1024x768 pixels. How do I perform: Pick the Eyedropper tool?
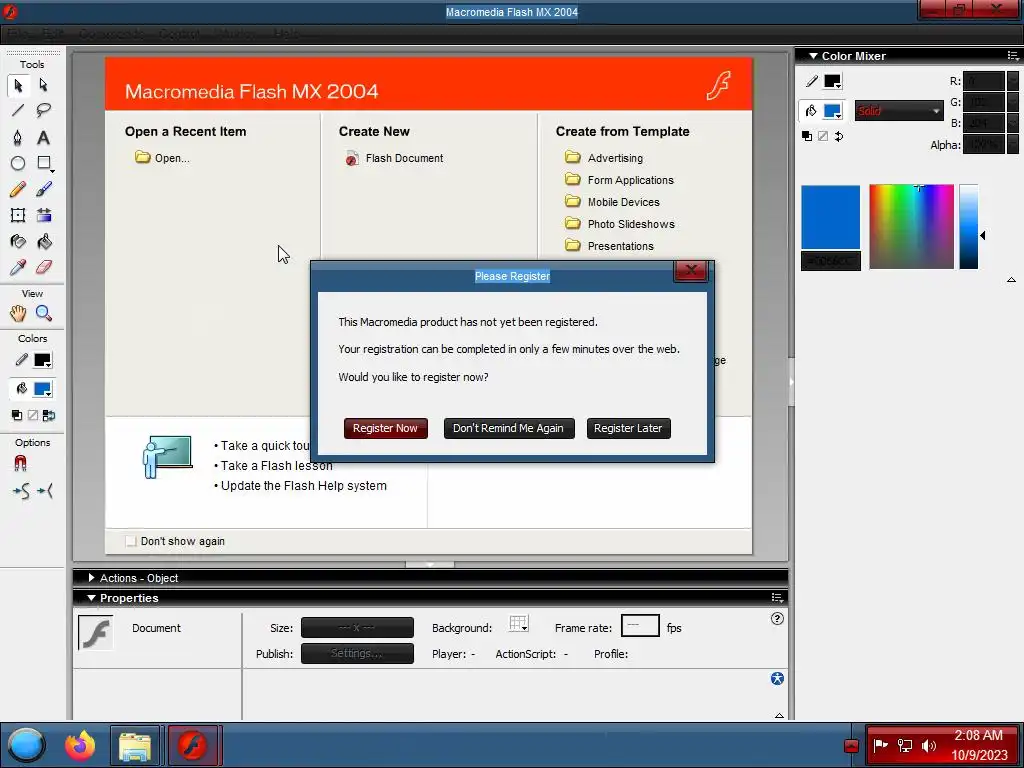pyautogui.click(x=18, y=267)
